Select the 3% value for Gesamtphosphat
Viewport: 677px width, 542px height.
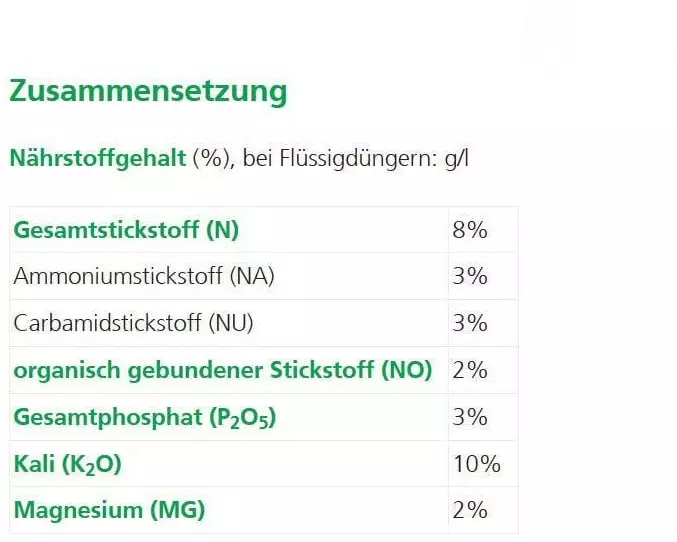[469, 417]
